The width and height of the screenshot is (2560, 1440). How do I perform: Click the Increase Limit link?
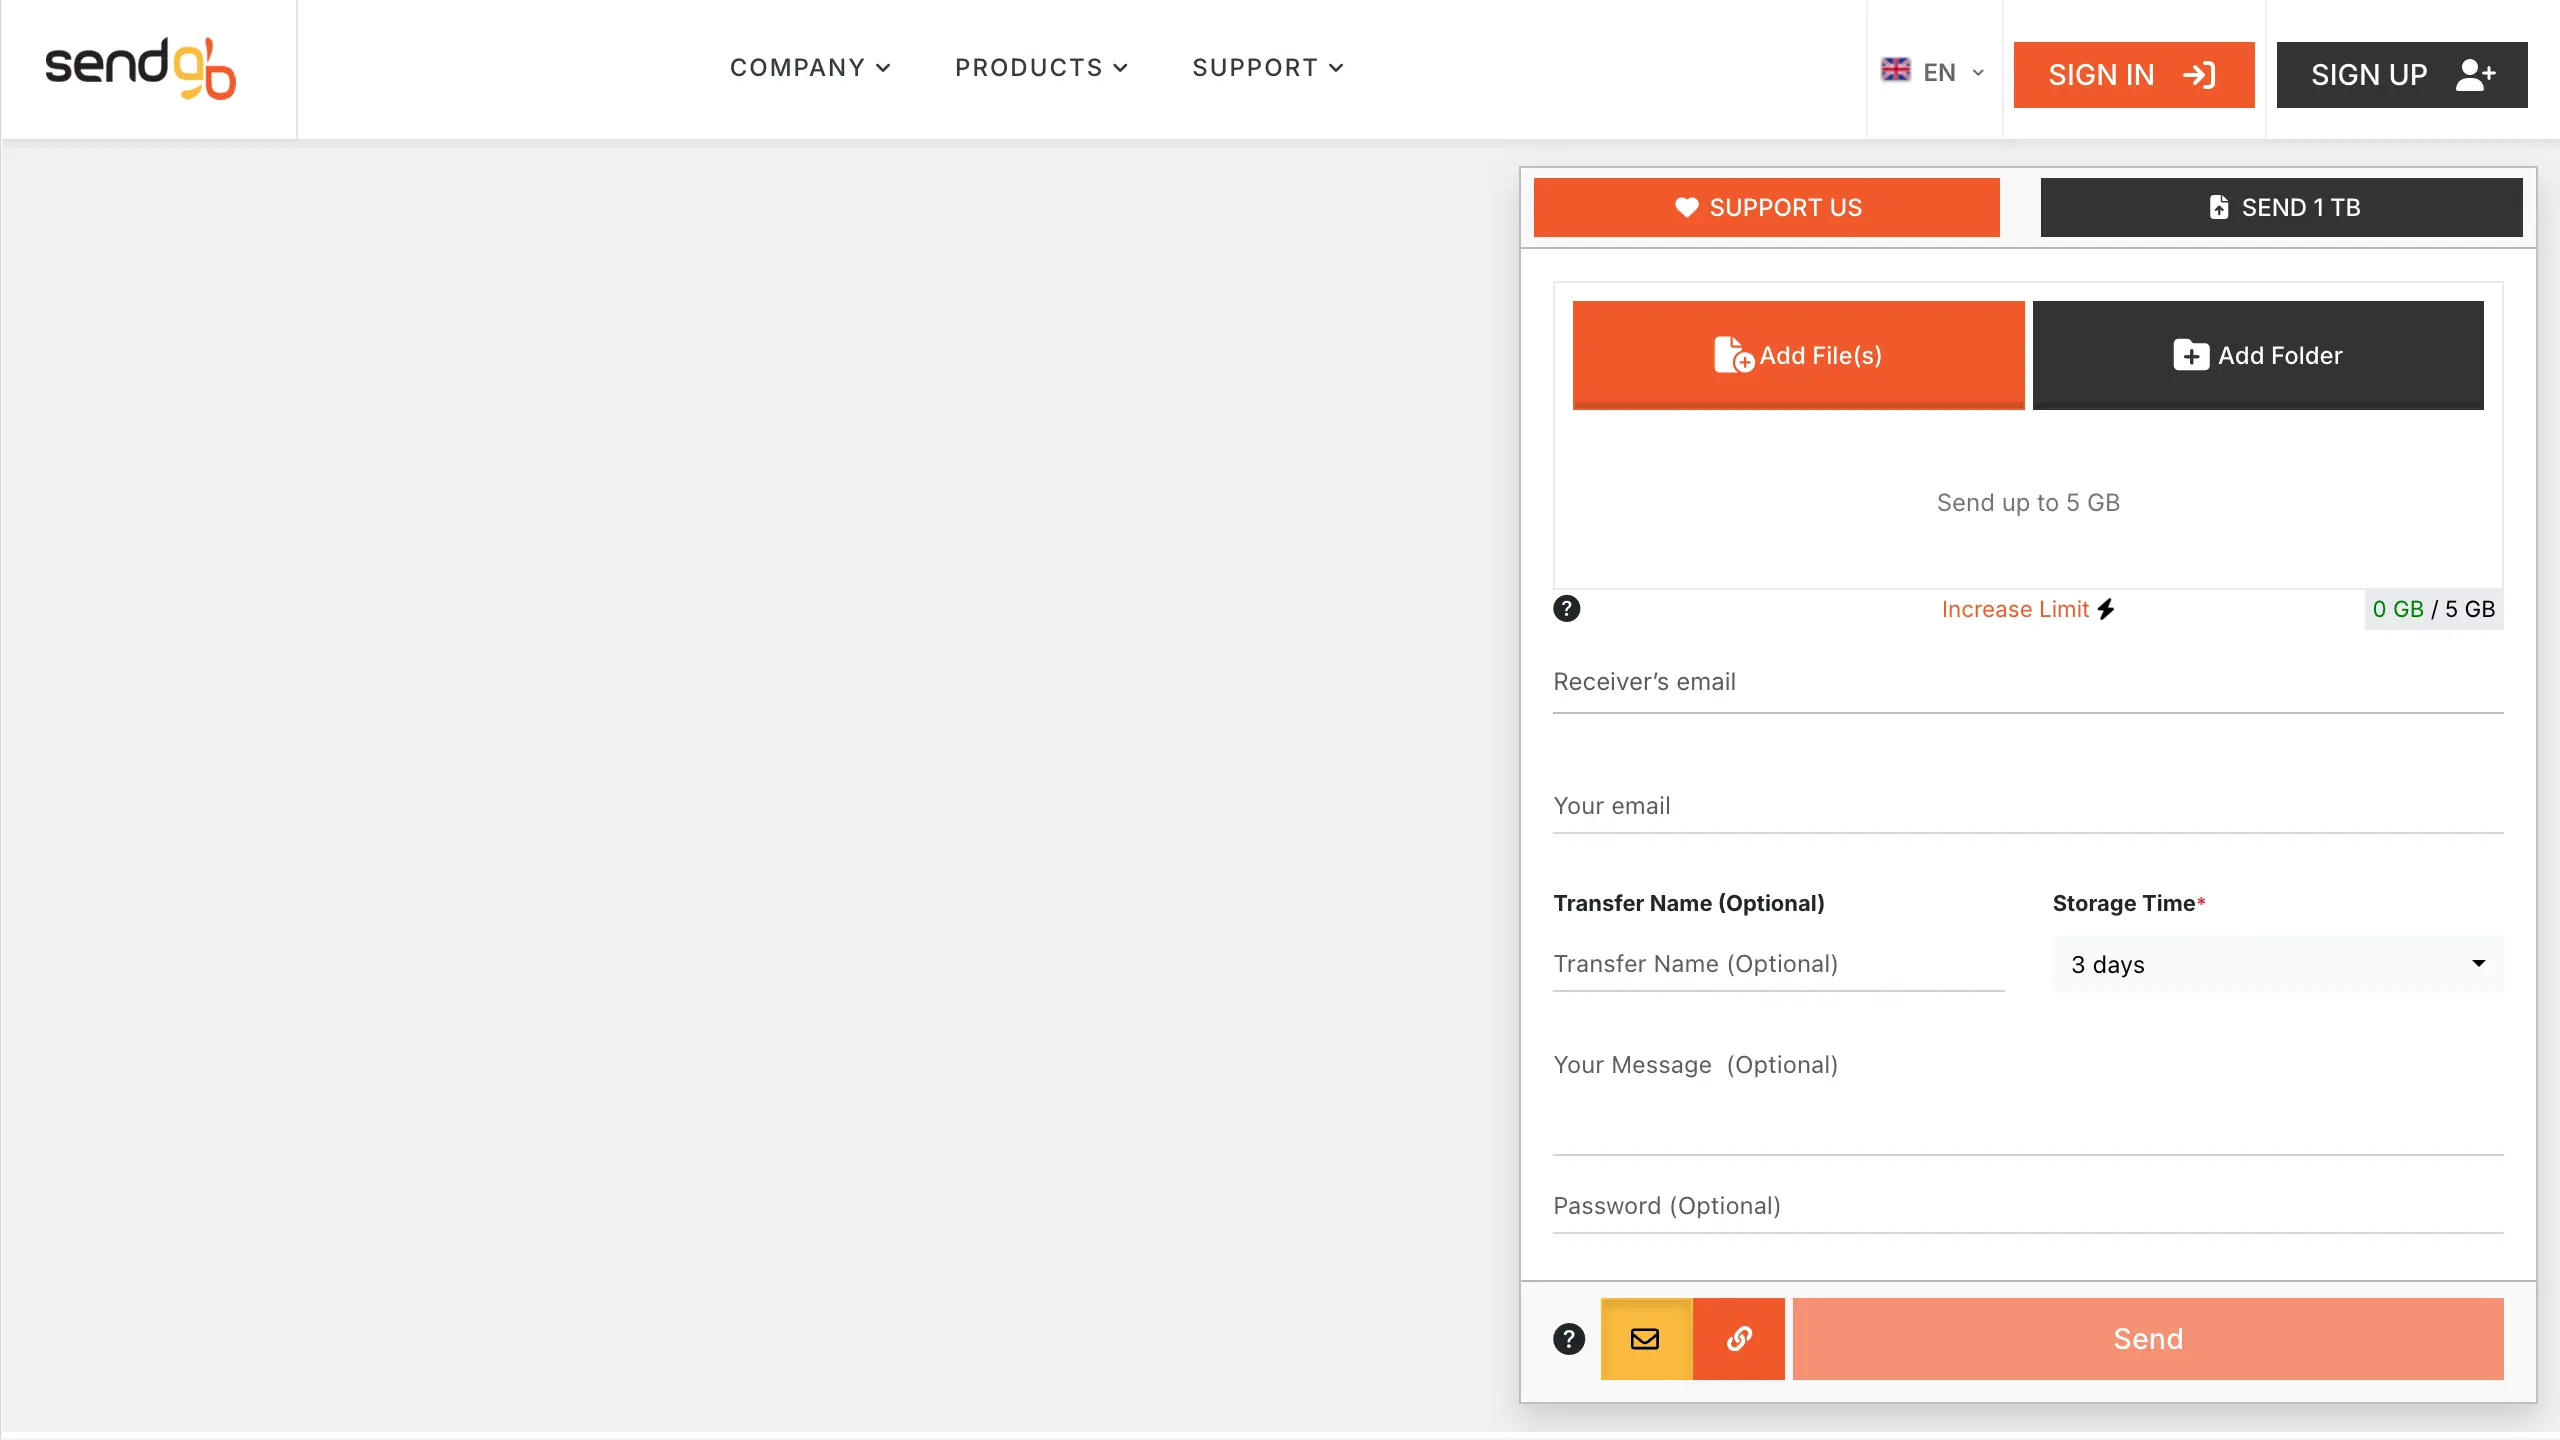coord(2015,608)
